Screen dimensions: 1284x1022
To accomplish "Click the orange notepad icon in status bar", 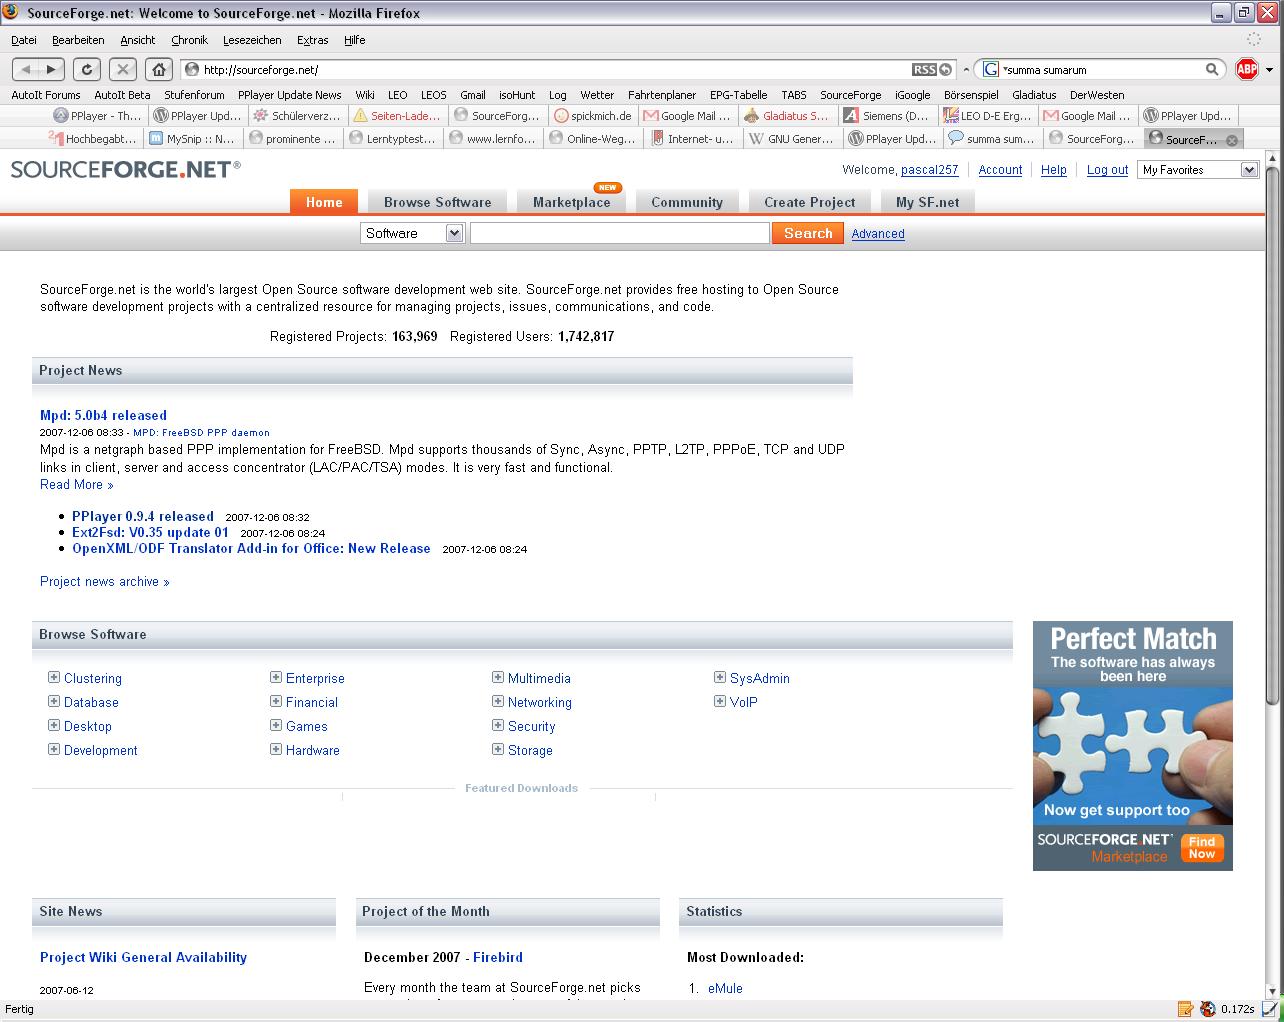I will click(1186, 1009).
